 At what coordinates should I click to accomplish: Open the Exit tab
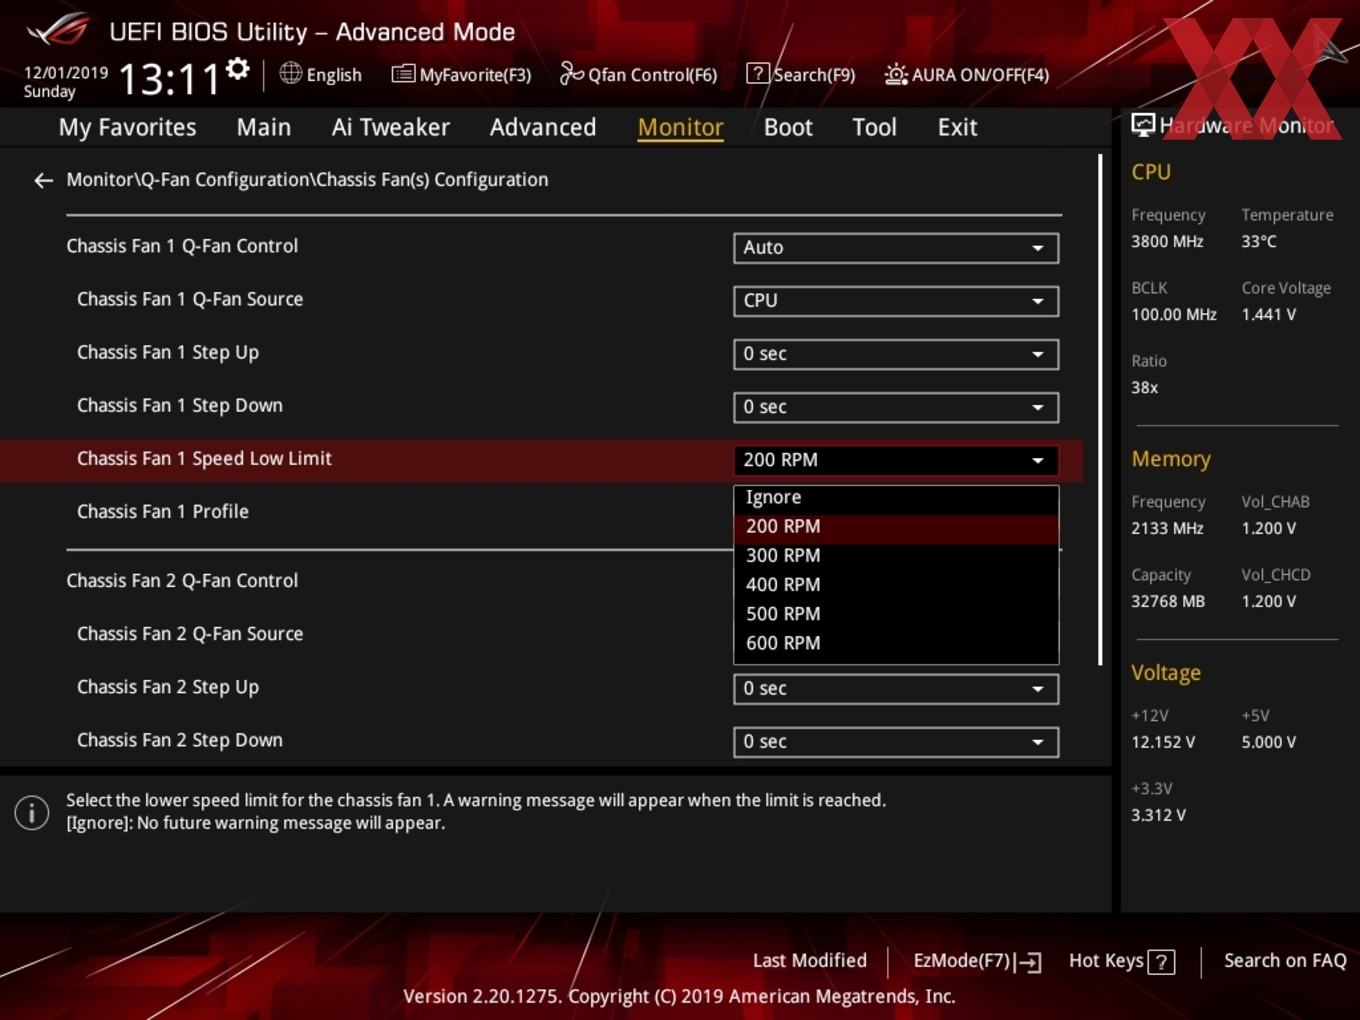[957, 127]
